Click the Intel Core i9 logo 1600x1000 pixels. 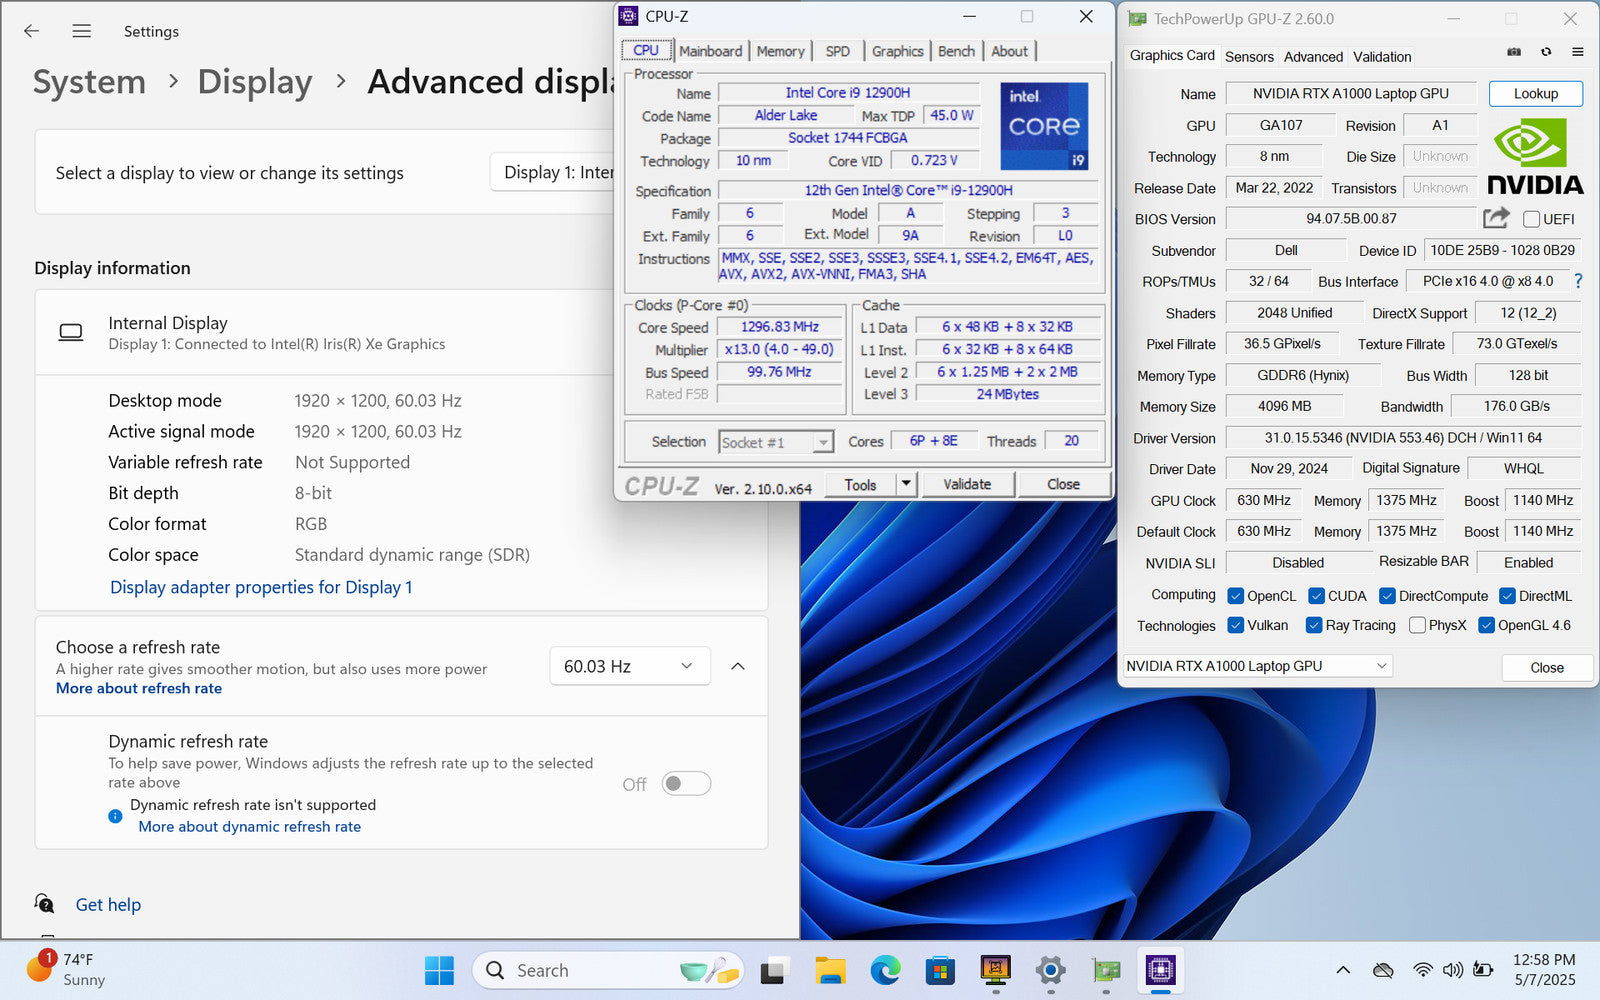coord(1044,125)
